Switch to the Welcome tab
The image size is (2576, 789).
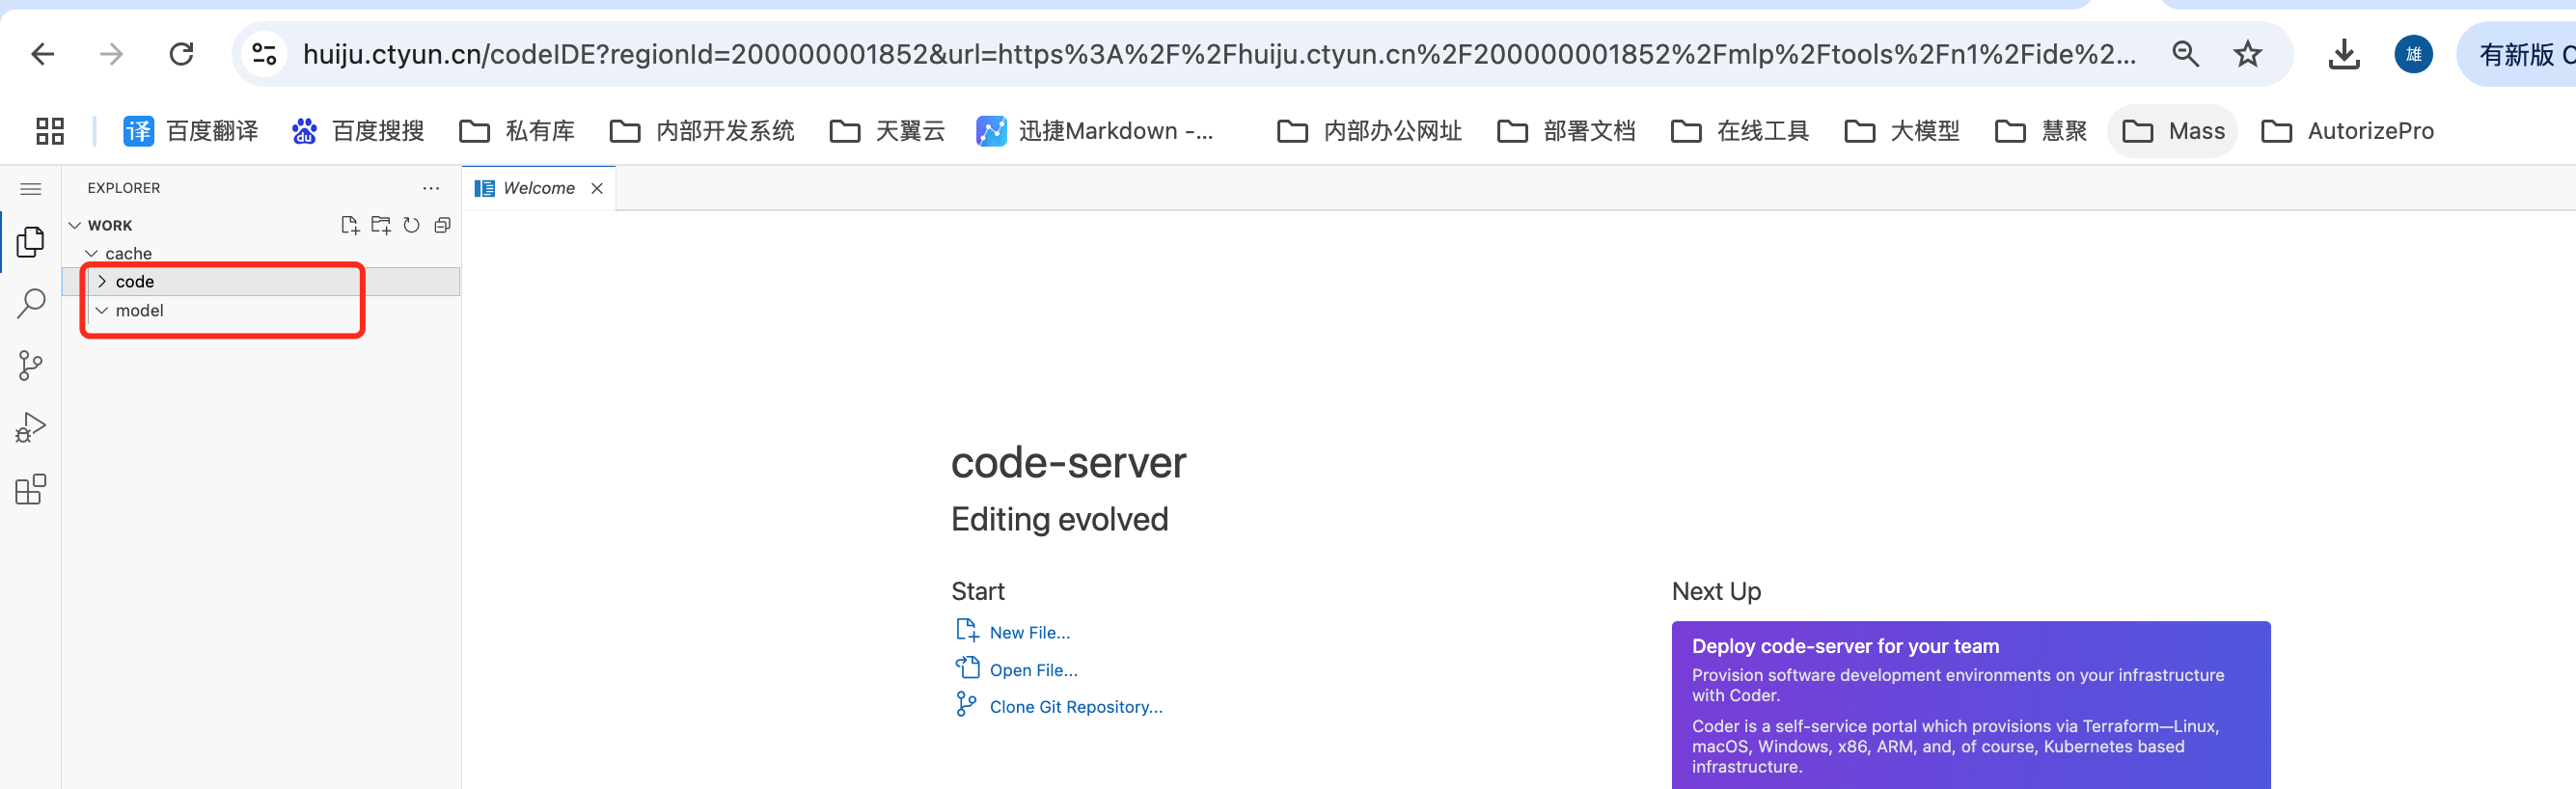click(x=538, y=188)
